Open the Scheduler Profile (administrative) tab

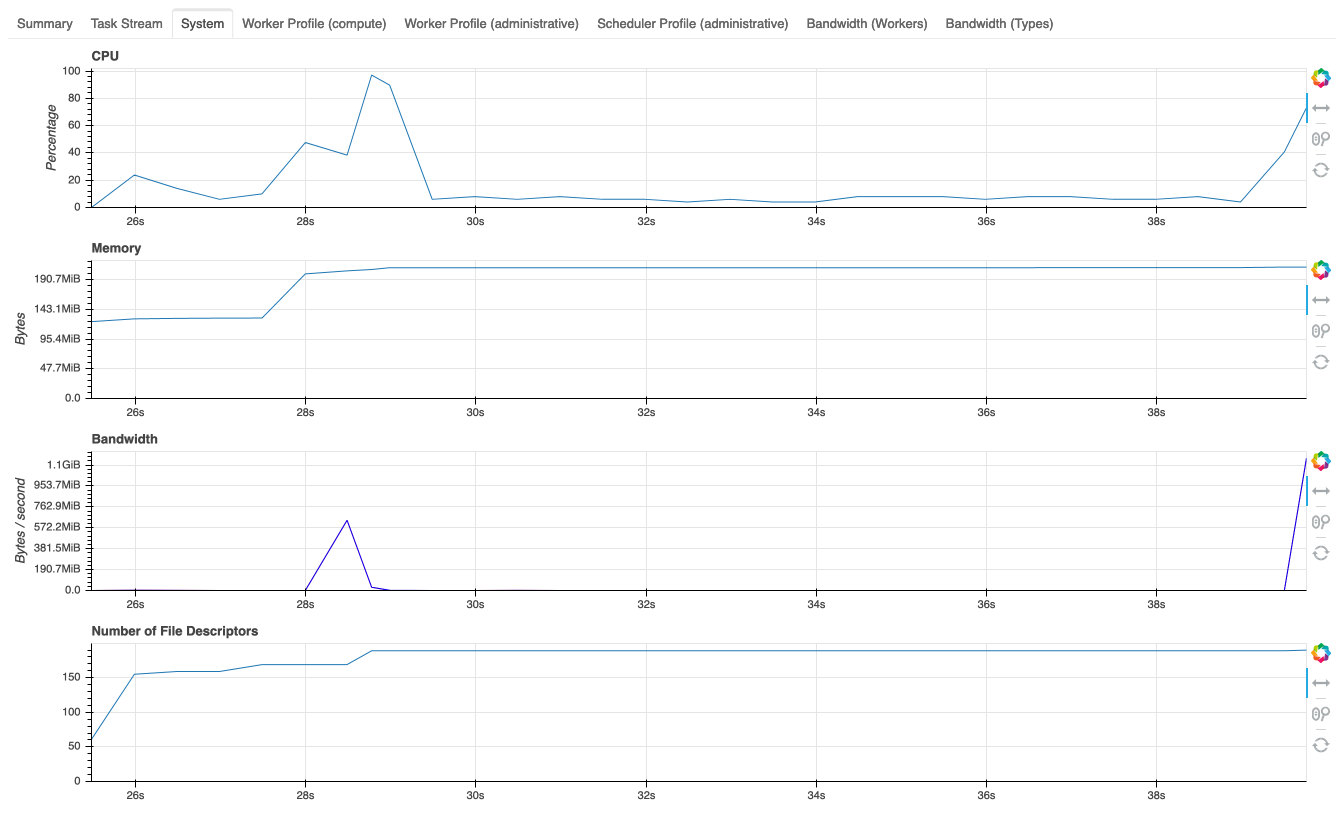click(692, 23)
